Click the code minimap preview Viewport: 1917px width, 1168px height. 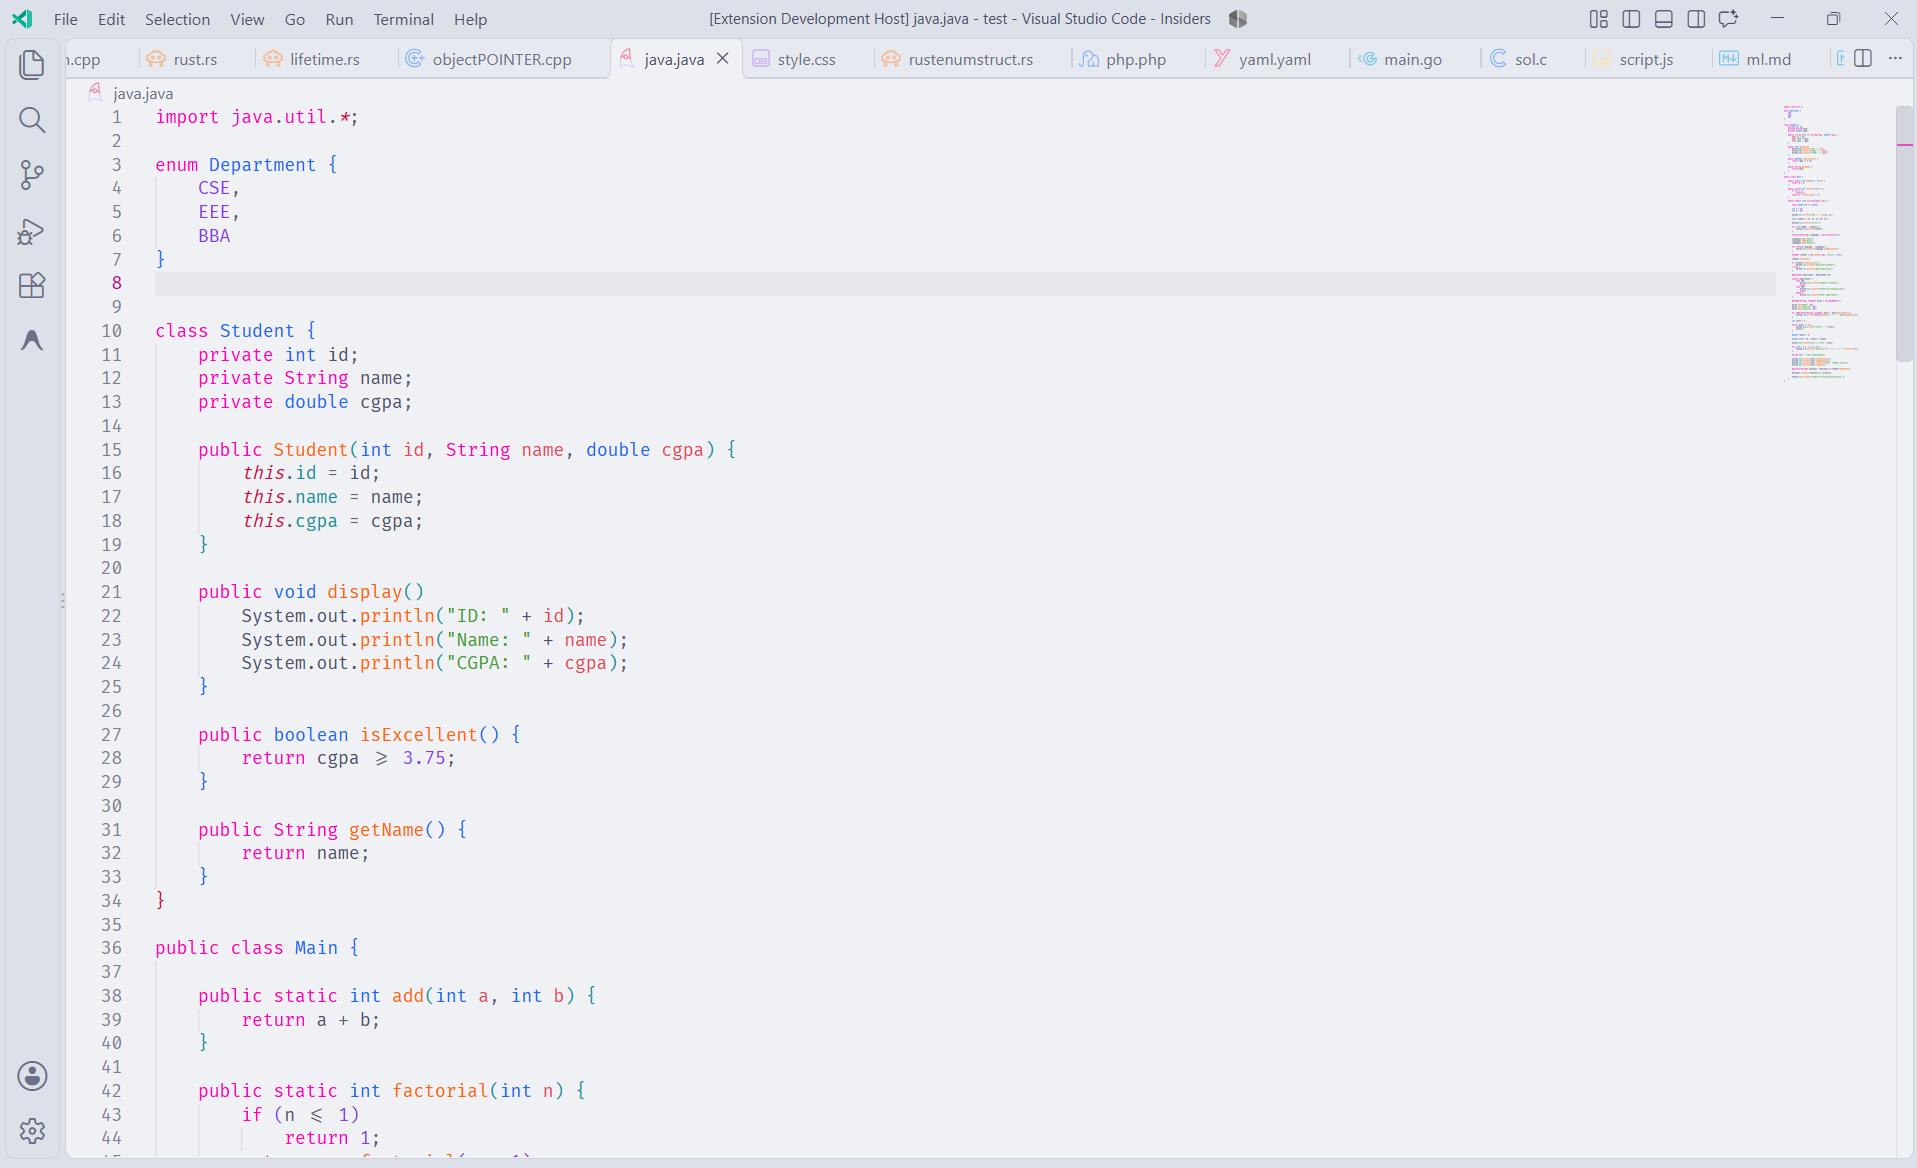[1820, 243]
